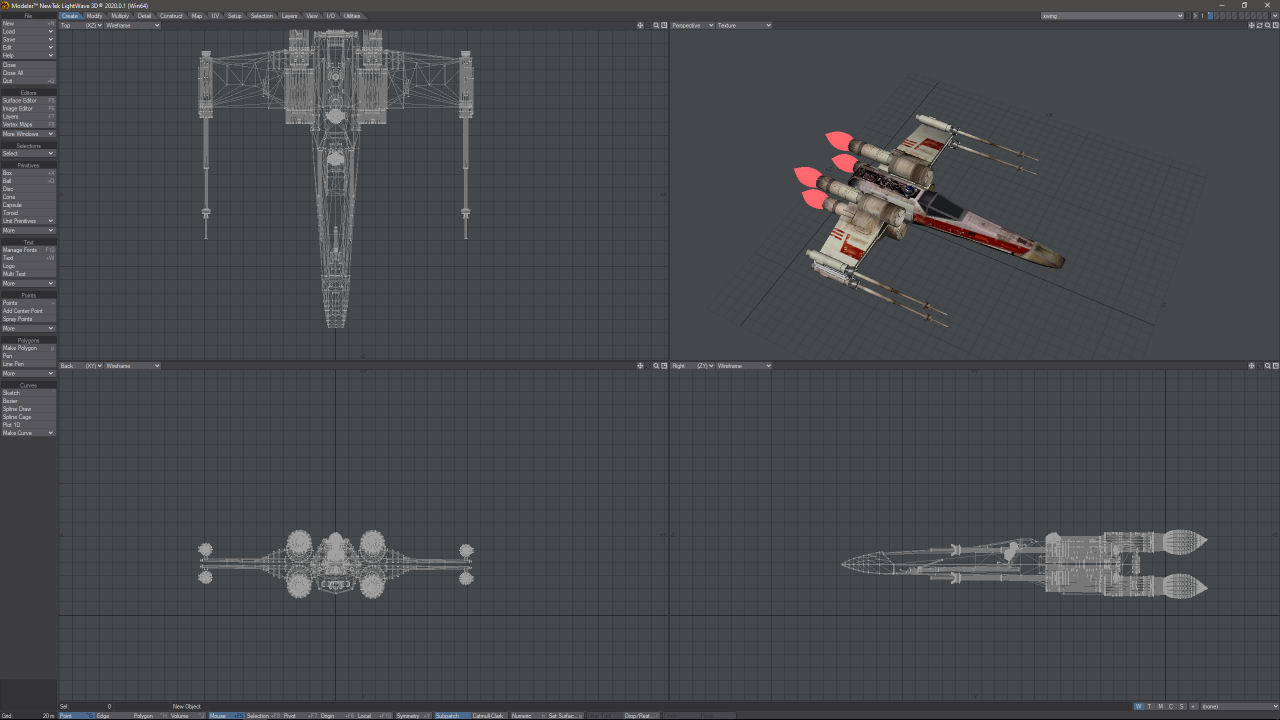This screenshot has width=1280, height=720.
Task: Click the pan icon in Back viewport
Action: [x=640, y=366]
